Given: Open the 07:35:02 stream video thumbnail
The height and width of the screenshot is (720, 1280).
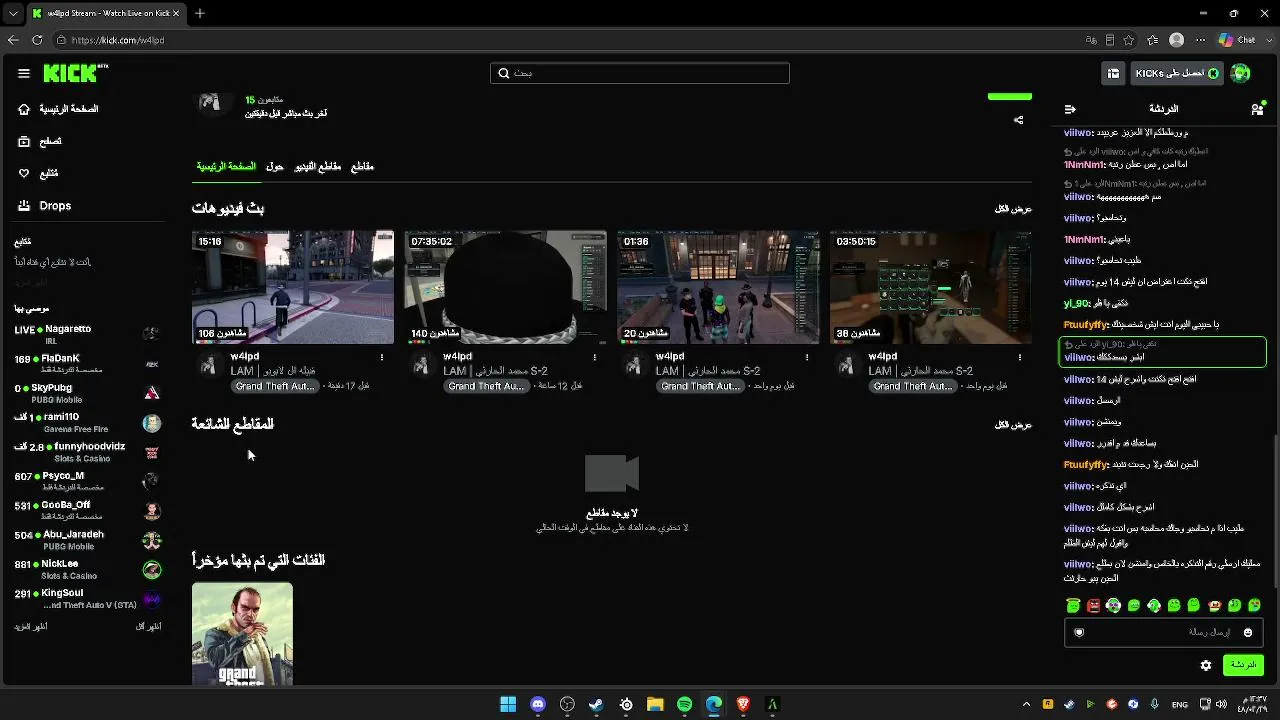Looking at the screenshot, I should [505, 287].
